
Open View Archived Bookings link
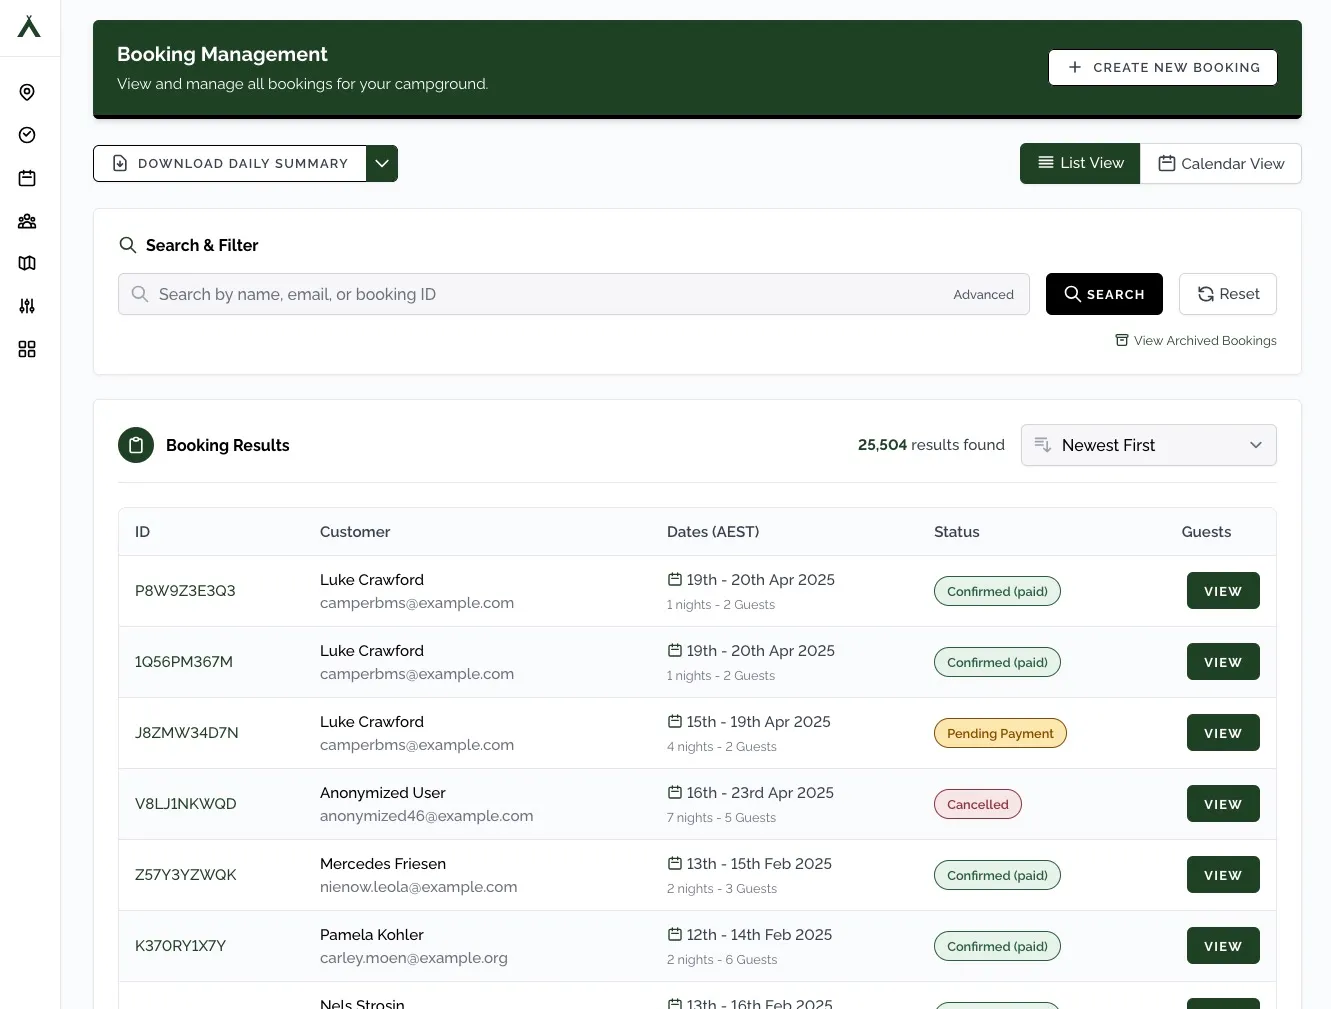(1196, 341)
